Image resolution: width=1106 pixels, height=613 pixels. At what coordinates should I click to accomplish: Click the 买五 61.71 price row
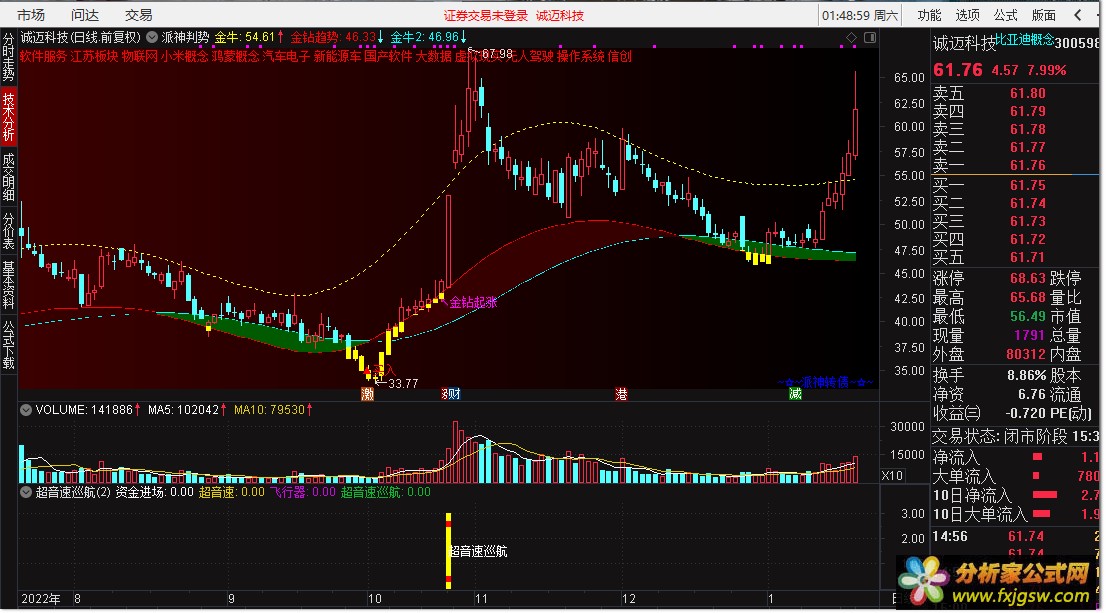[x=1016, y=257]
